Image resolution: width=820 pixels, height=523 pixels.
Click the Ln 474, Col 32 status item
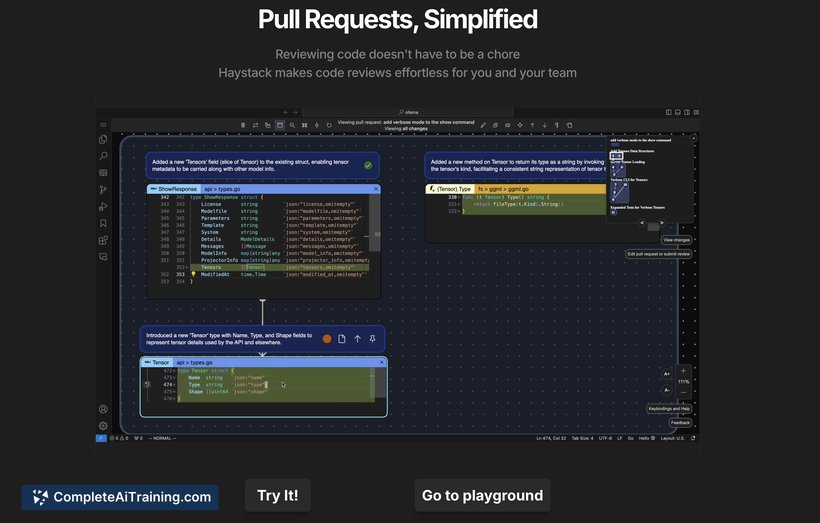(551, 438)
